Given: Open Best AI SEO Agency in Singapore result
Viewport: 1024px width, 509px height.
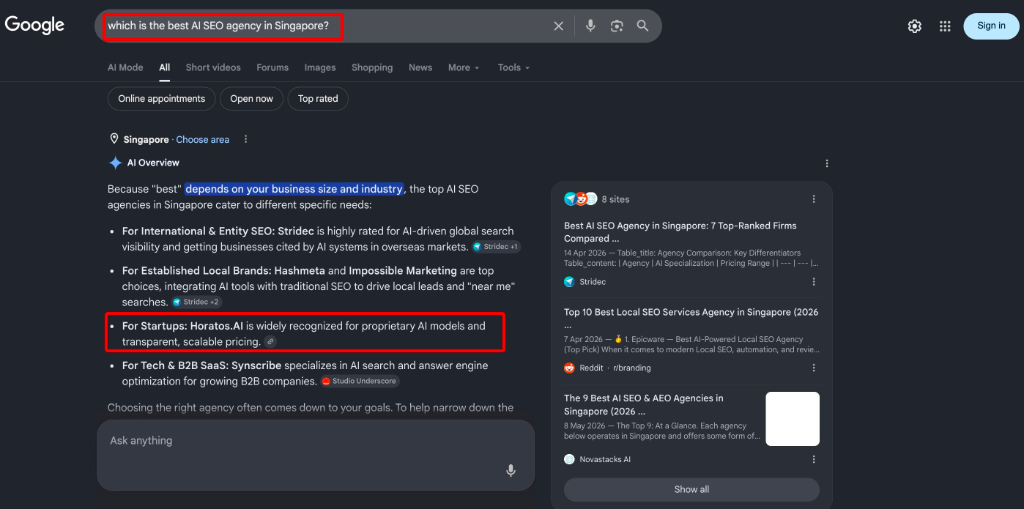Looking at the screenshot, I should pyautogui.click(x=680, y=232).
